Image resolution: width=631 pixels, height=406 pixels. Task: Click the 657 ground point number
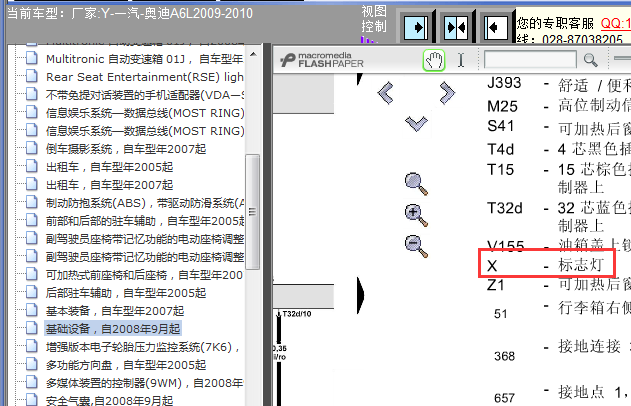[505, 398]
